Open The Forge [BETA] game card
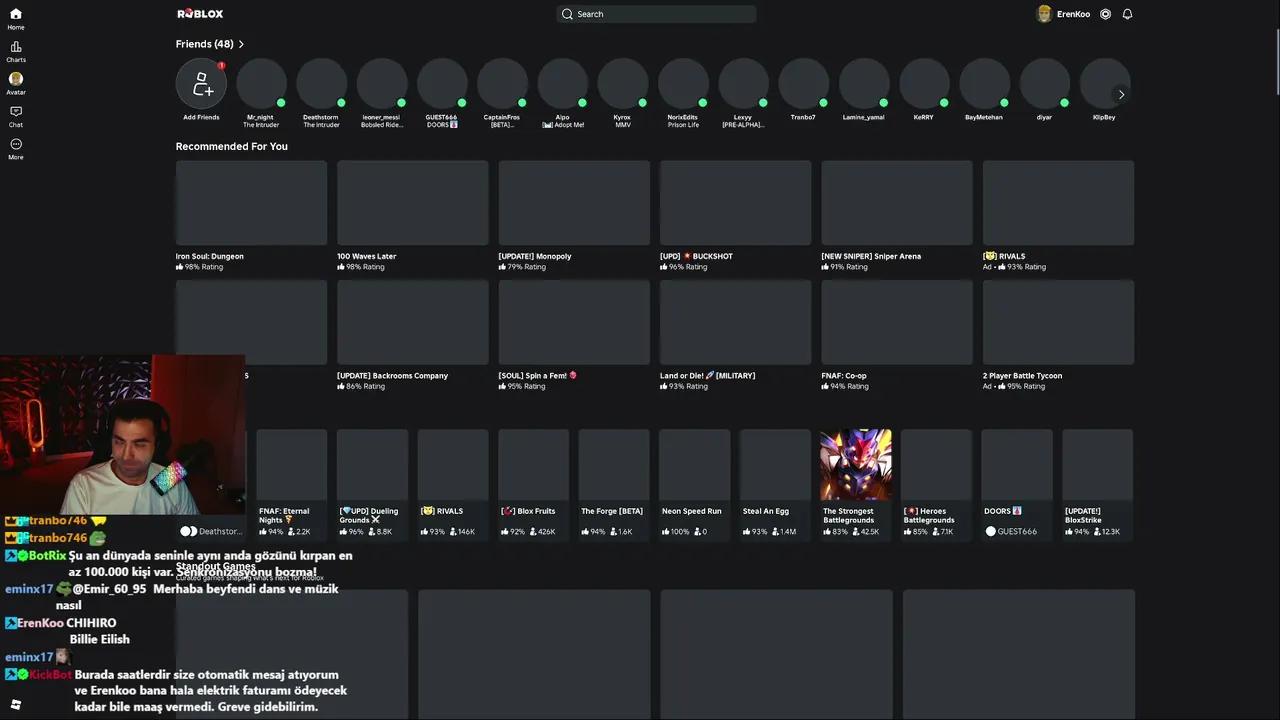Screen dimensions: 1280x720 614,484
